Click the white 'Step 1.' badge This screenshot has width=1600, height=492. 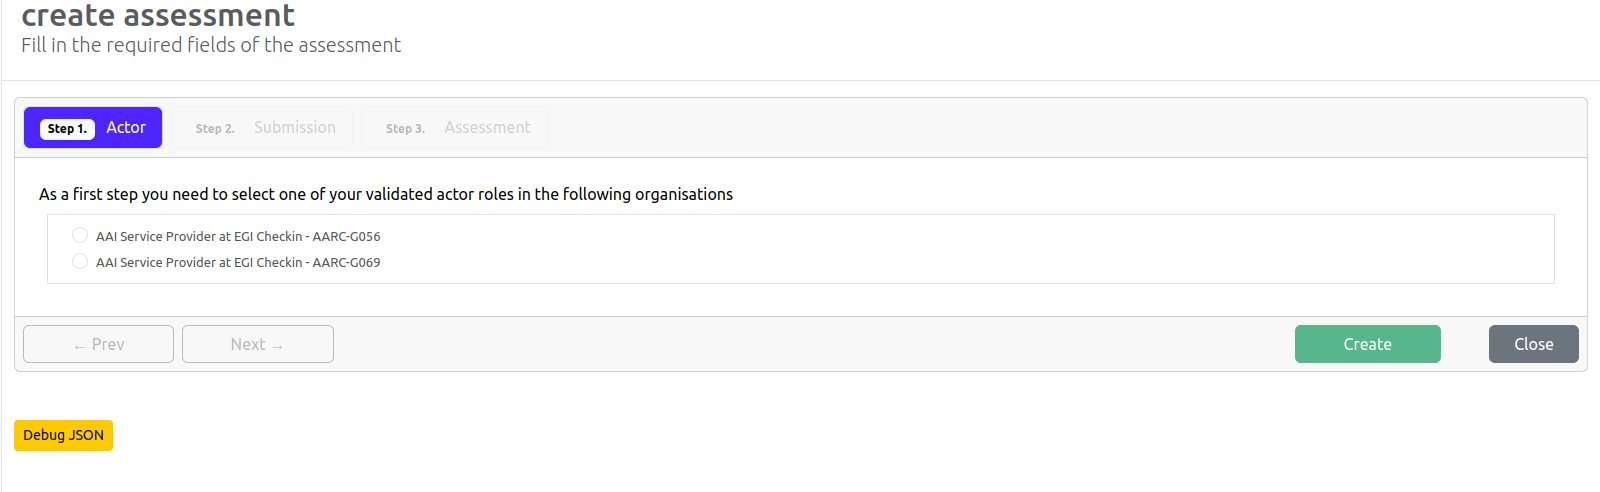[x=67, y=128]
